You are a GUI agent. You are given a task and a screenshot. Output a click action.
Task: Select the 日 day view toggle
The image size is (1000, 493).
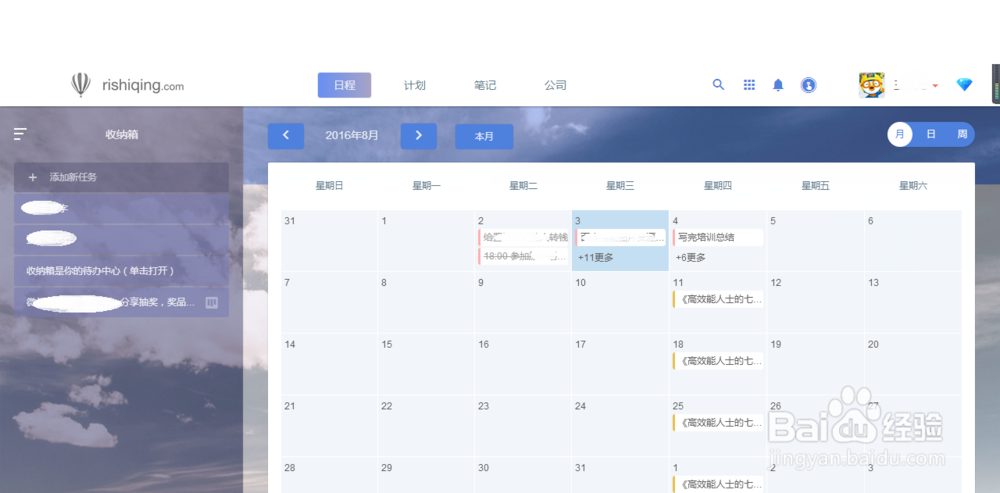[x=931, y=135]
